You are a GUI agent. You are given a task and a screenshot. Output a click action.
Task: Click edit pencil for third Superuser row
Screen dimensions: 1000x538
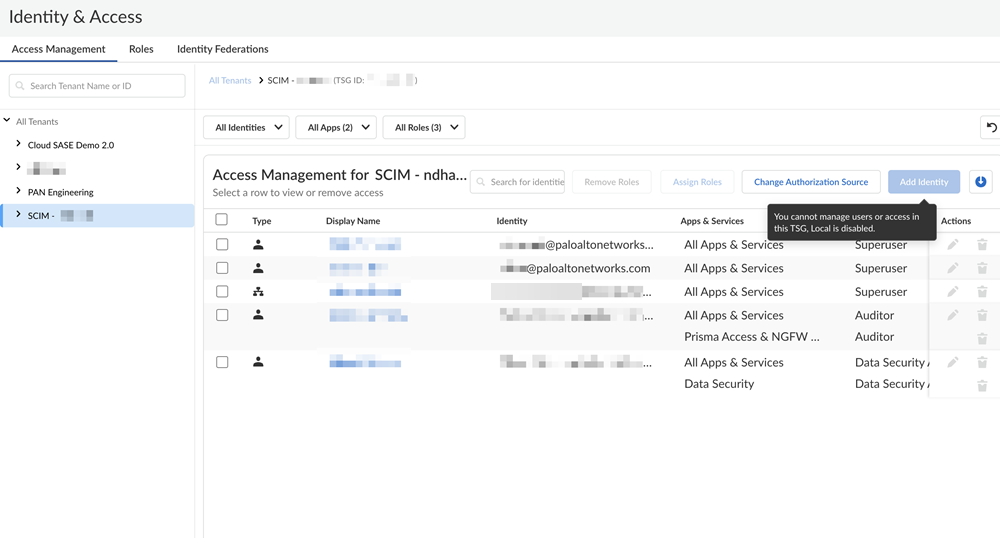tap(953, 292)
